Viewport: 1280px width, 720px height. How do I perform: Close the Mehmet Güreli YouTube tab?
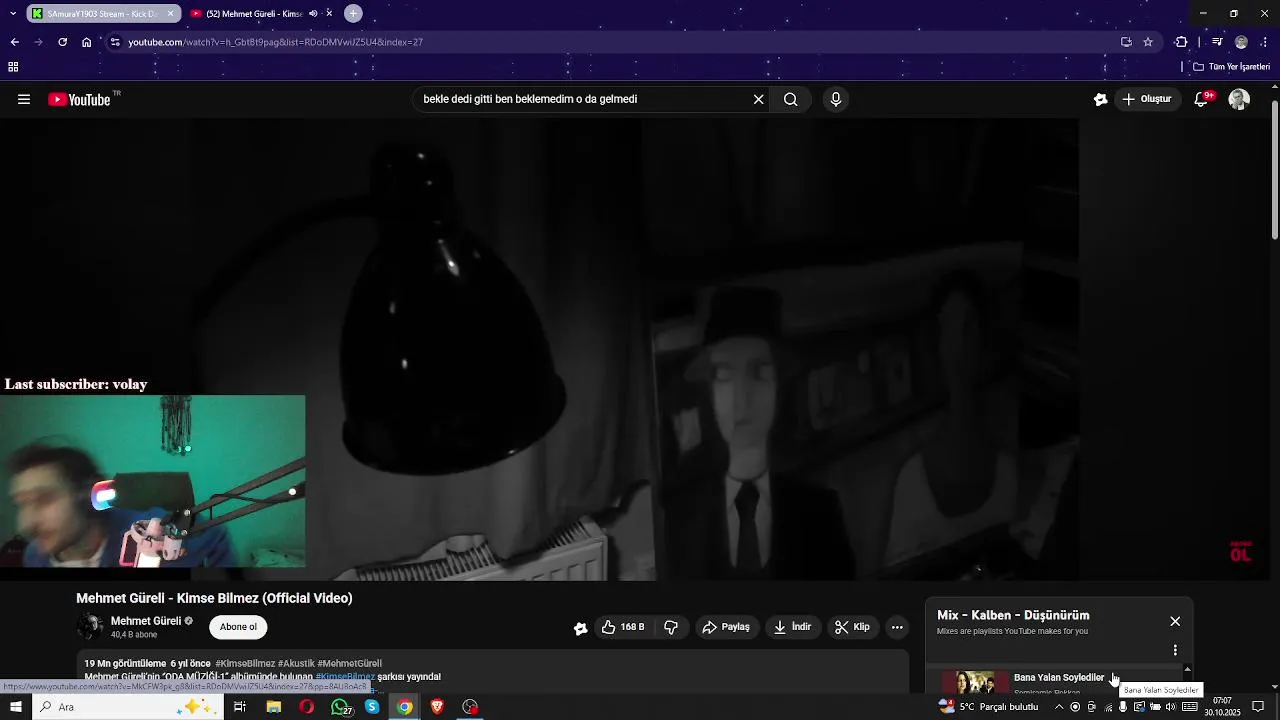329,14
